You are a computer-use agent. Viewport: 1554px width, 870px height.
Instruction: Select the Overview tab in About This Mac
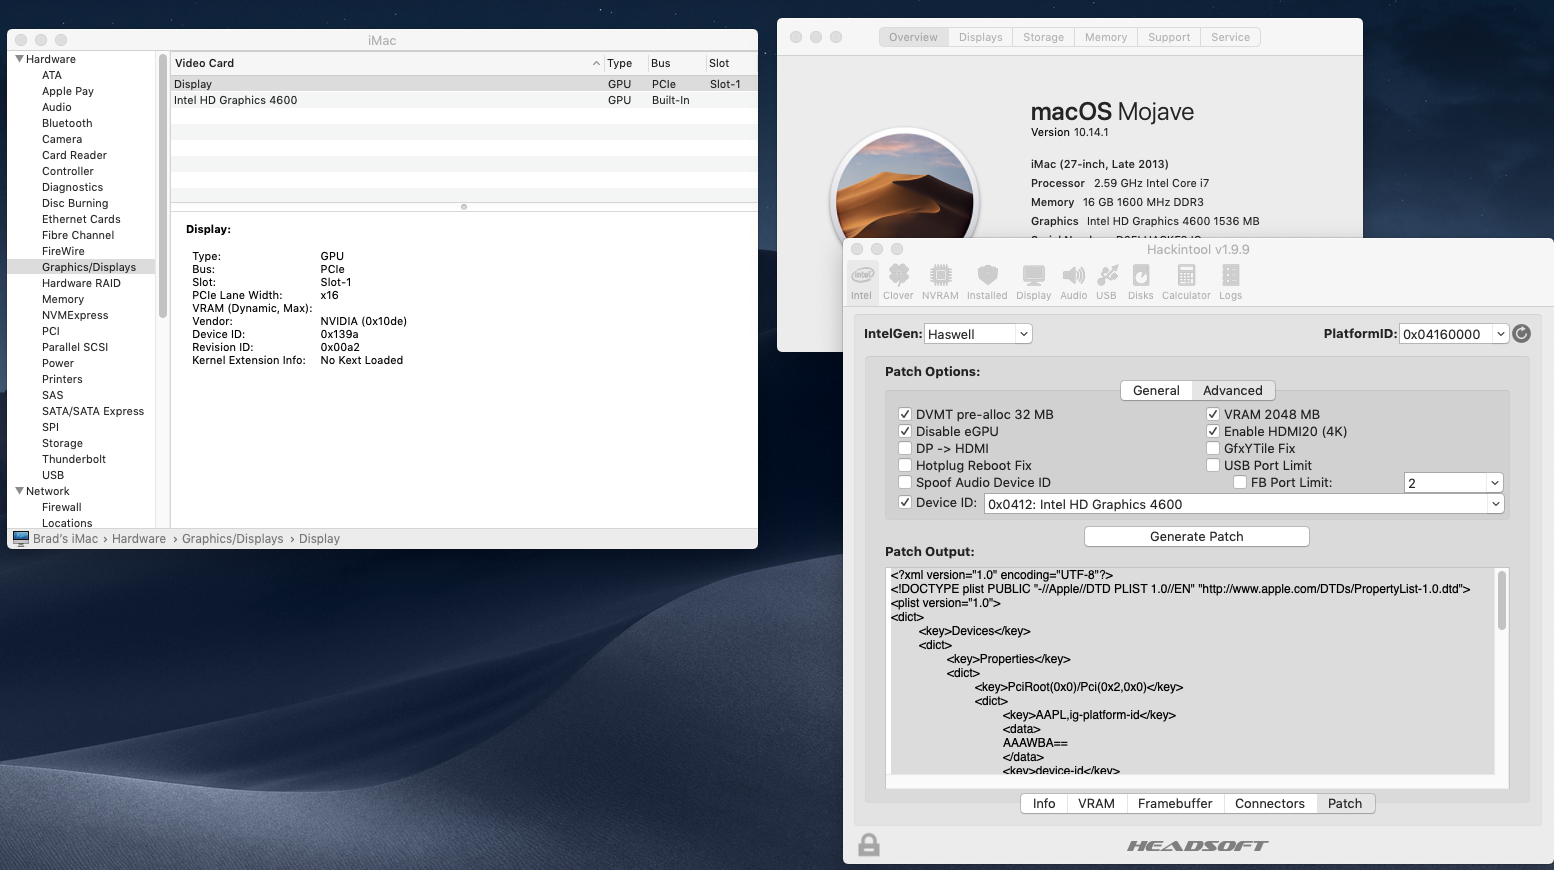click(x=913, y=37)
